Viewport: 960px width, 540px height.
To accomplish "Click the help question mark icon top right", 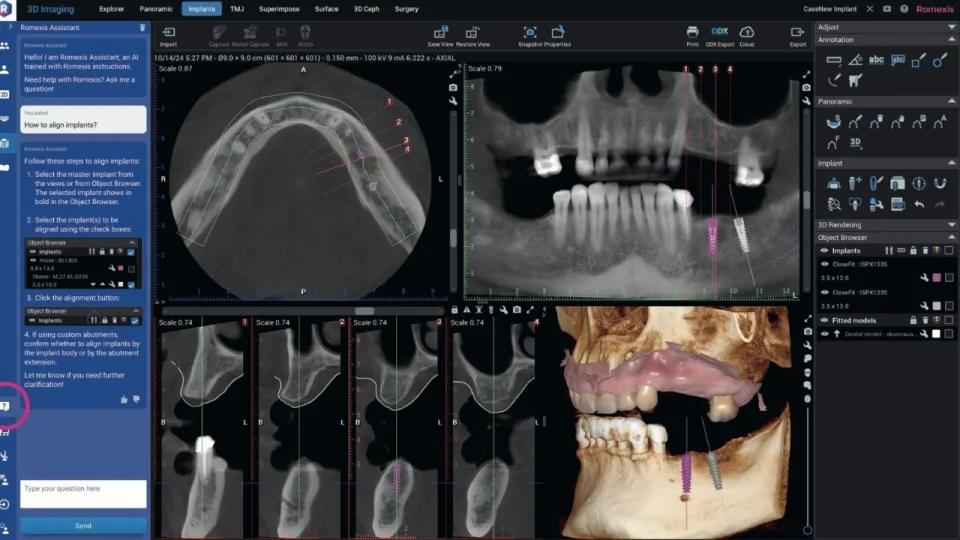I will tap(904, 9).
